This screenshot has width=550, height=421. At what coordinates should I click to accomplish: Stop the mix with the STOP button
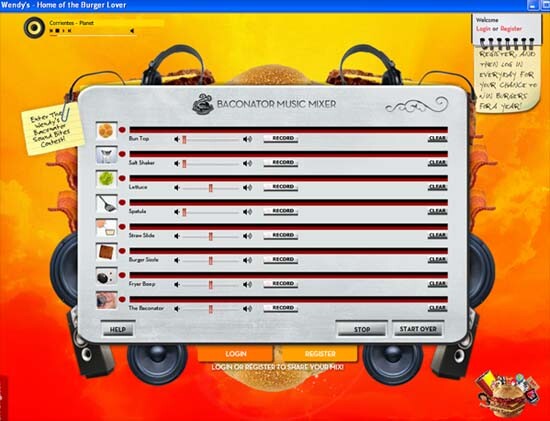pos(362,329)
